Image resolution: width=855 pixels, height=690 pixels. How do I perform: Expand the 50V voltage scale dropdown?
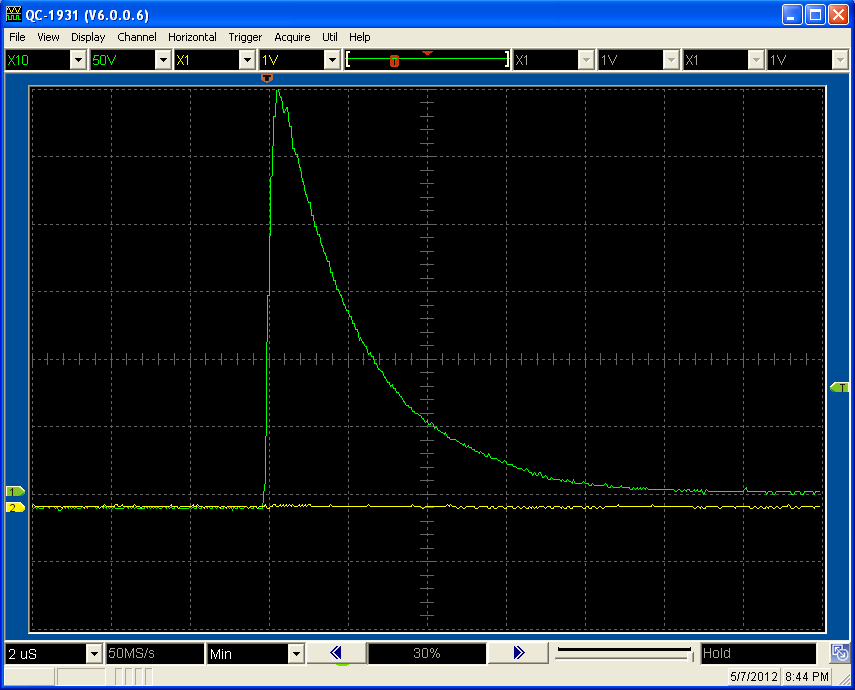(163, 61)
